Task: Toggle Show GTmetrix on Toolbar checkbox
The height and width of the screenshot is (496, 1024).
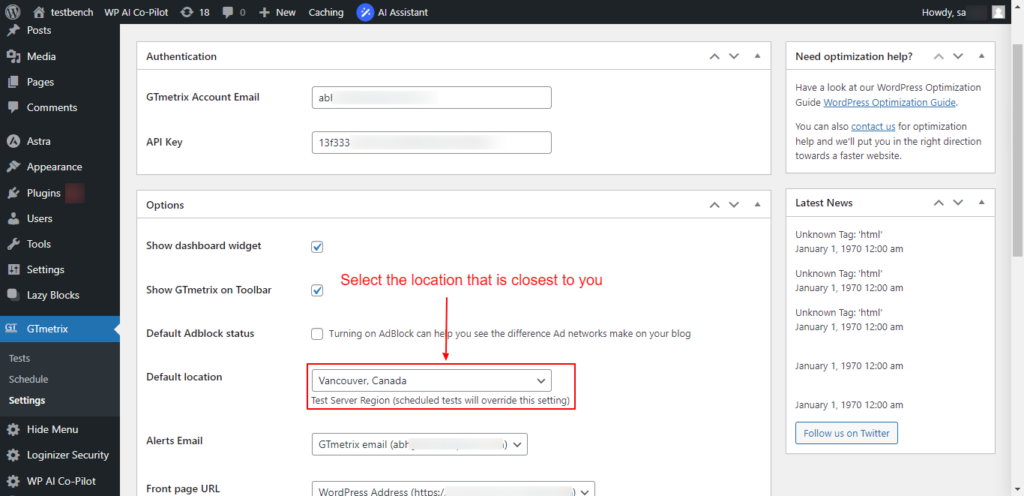Action: pyautogui.click(x=317, y=290)
